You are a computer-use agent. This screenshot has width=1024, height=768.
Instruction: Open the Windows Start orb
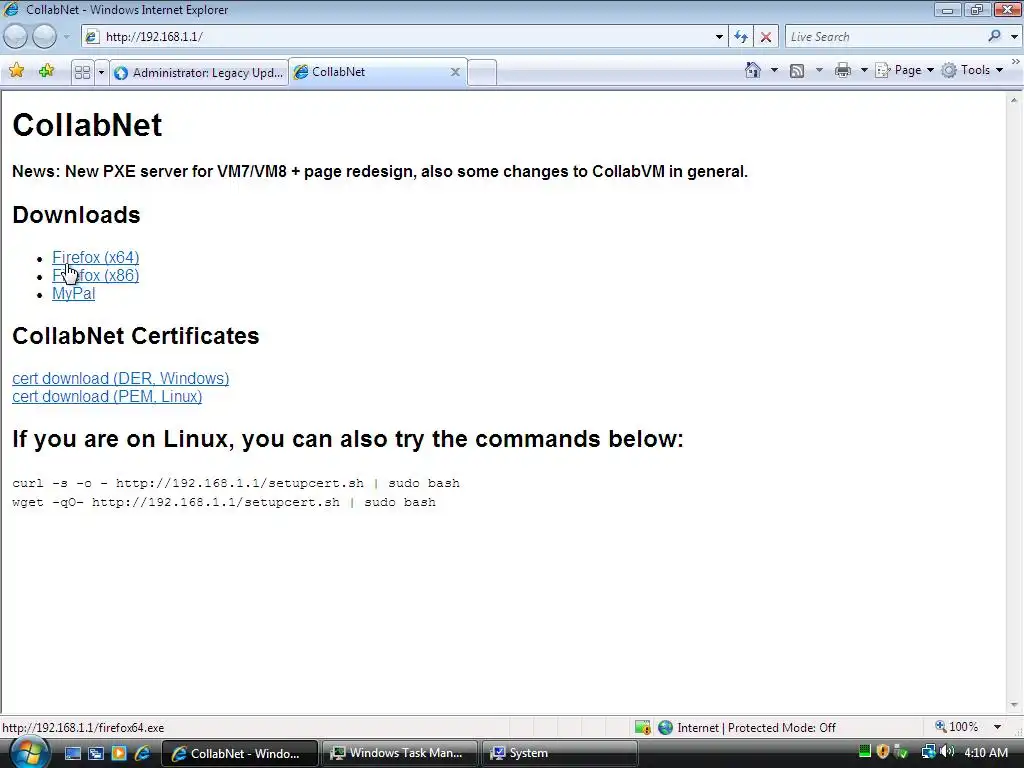pos(29,752)
